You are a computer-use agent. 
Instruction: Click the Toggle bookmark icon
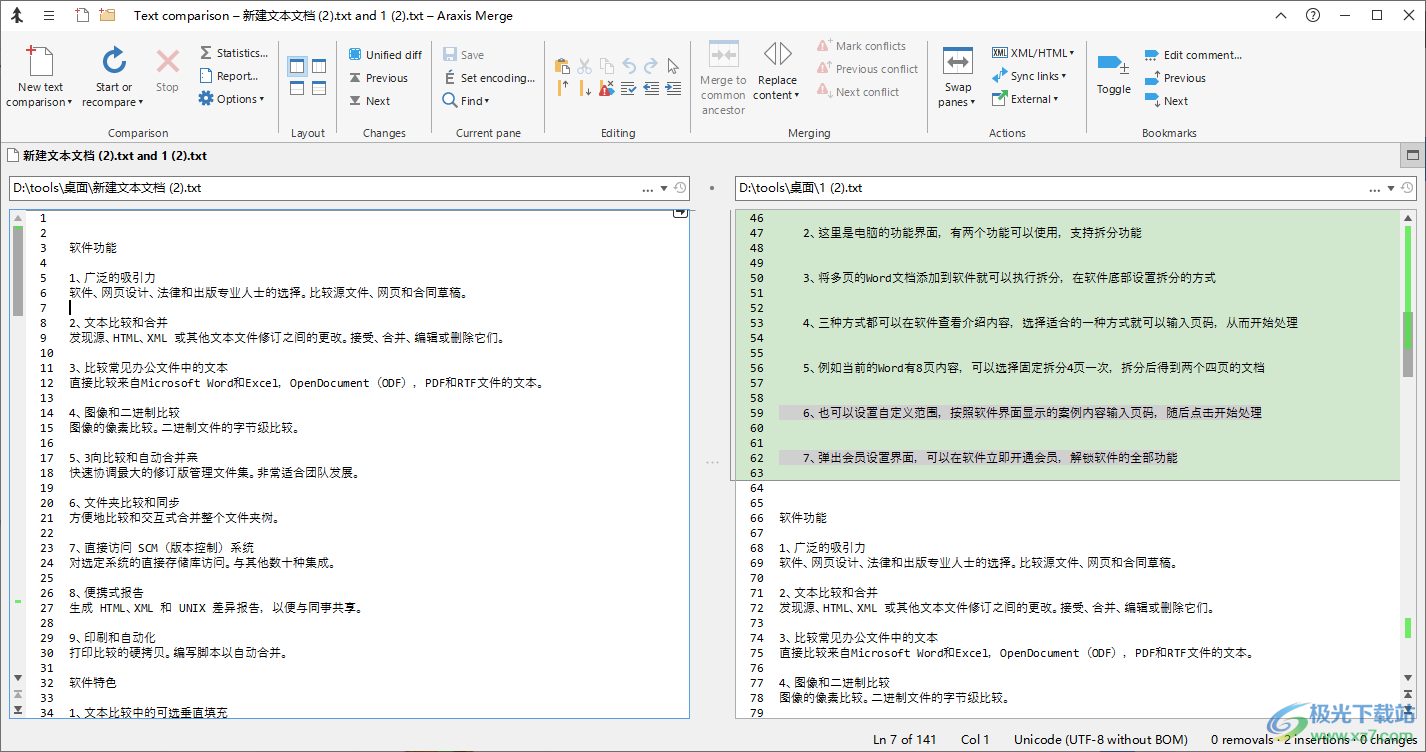(x=1113, y=65)
